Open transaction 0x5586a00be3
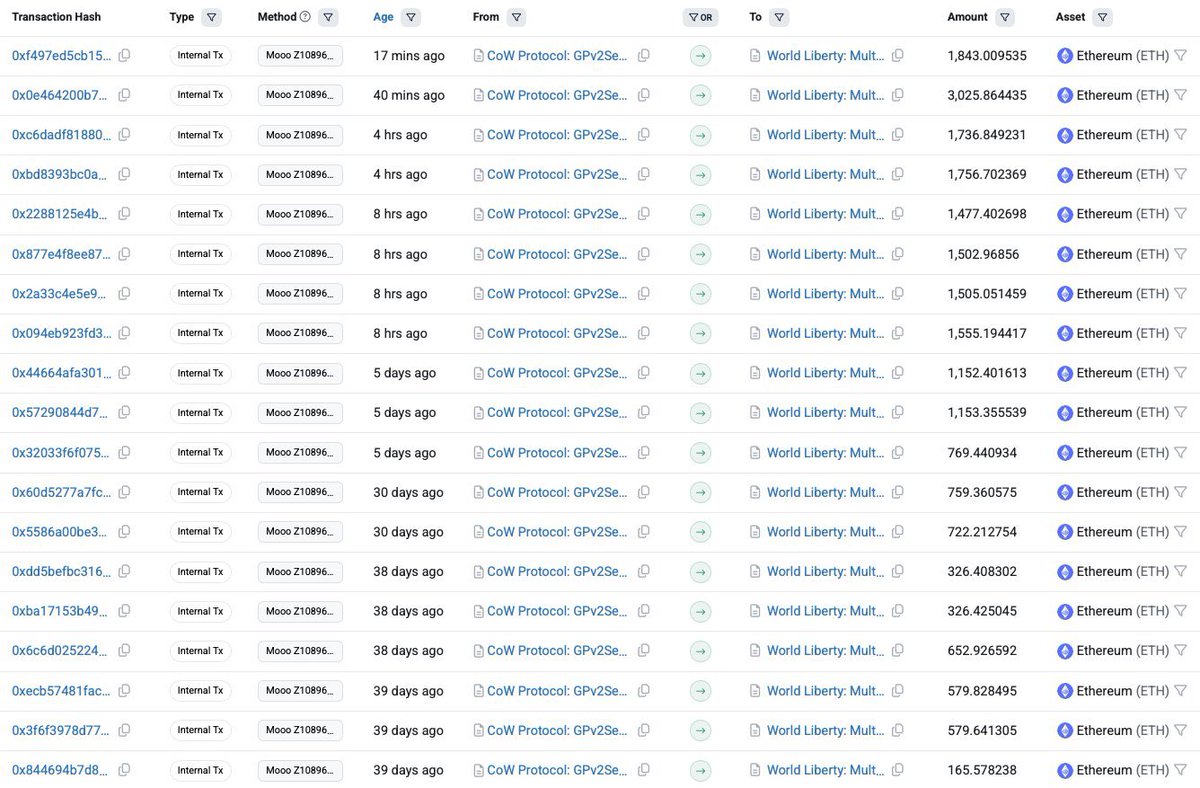This screenshot has width=1200, height=788. 60,531
